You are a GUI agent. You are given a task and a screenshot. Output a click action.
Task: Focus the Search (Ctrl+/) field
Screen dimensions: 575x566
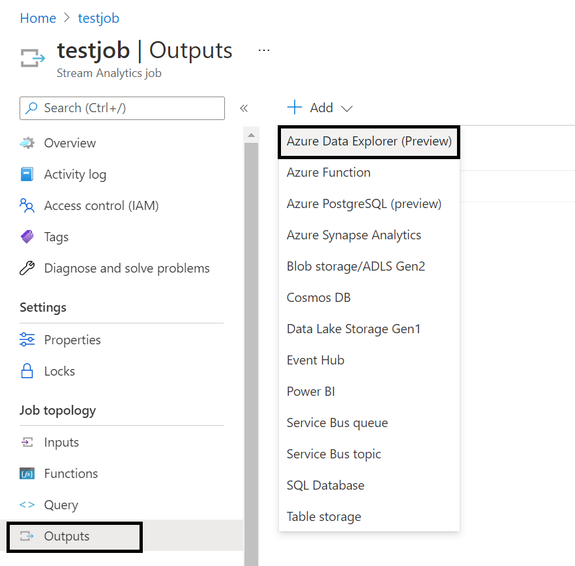point(122,108)
